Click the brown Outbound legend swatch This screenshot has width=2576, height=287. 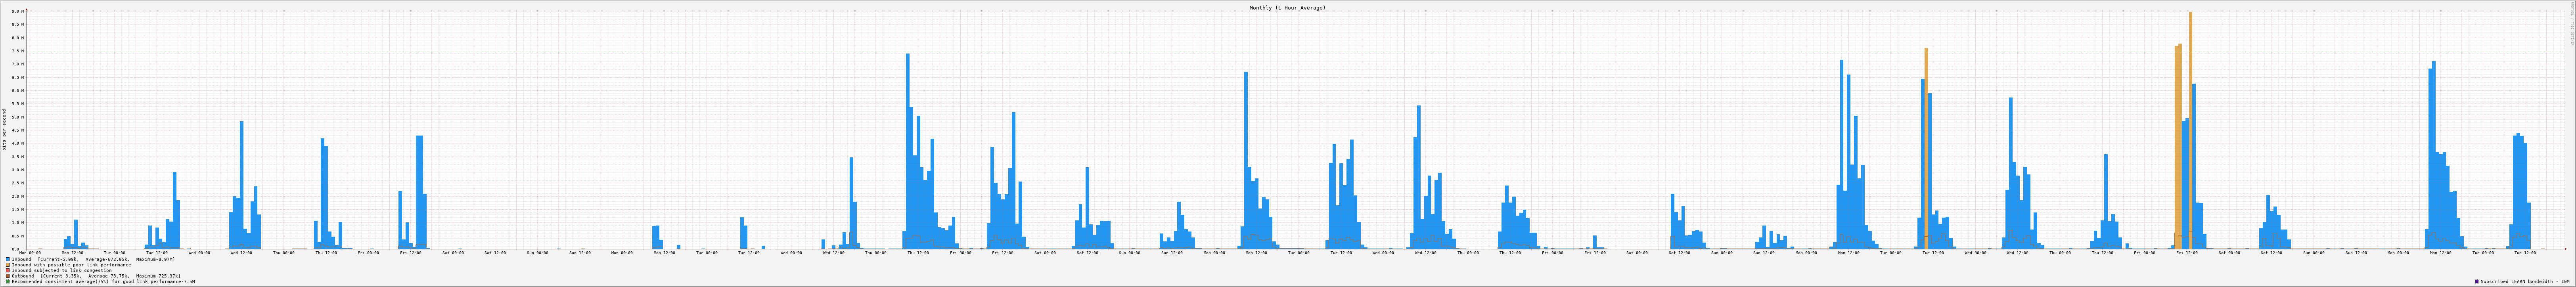point(8,276)
